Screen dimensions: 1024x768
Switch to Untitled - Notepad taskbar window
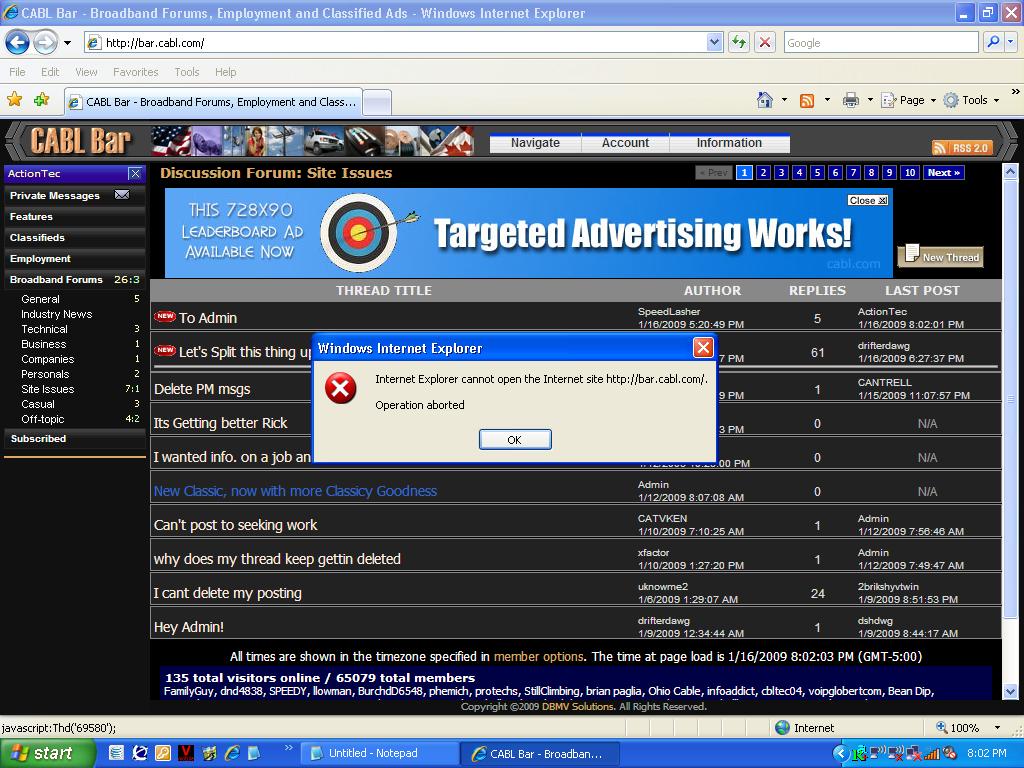pyautogui.click(x=381, y=754)
